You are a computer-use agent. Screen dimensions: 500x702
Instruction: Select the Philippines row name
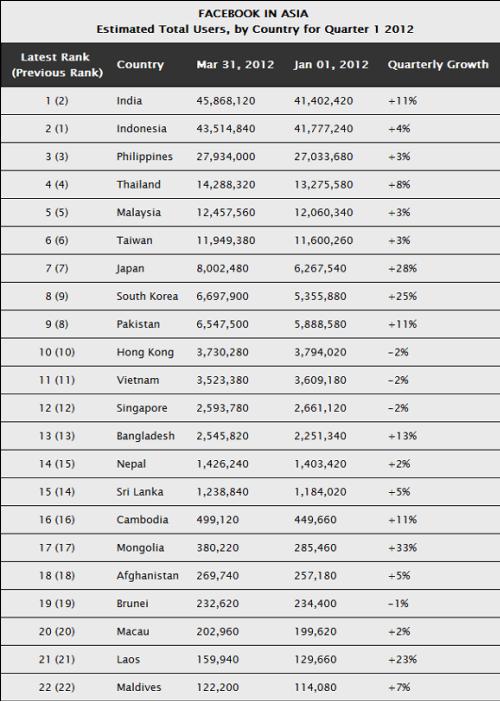(x=145, y=157)
